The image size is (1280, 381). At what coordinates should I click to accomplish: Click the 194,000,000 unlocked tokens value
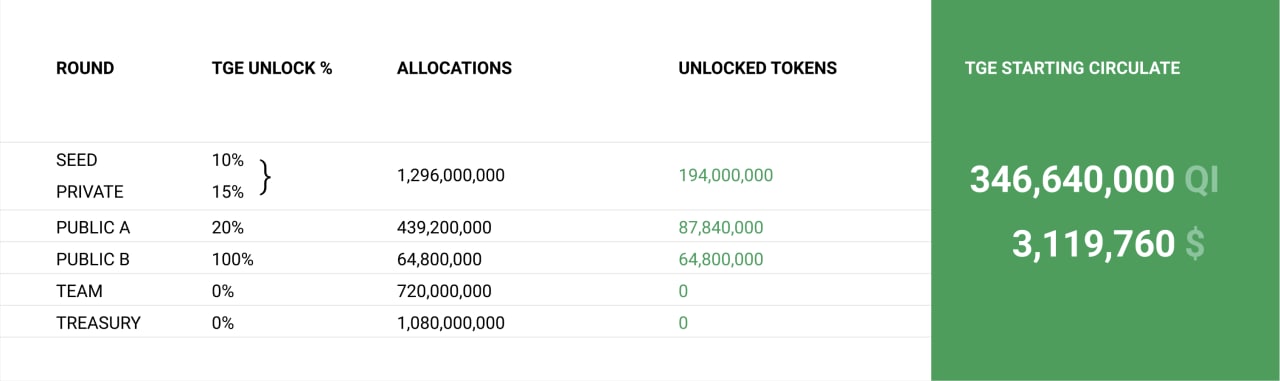(x=726, y=176)
